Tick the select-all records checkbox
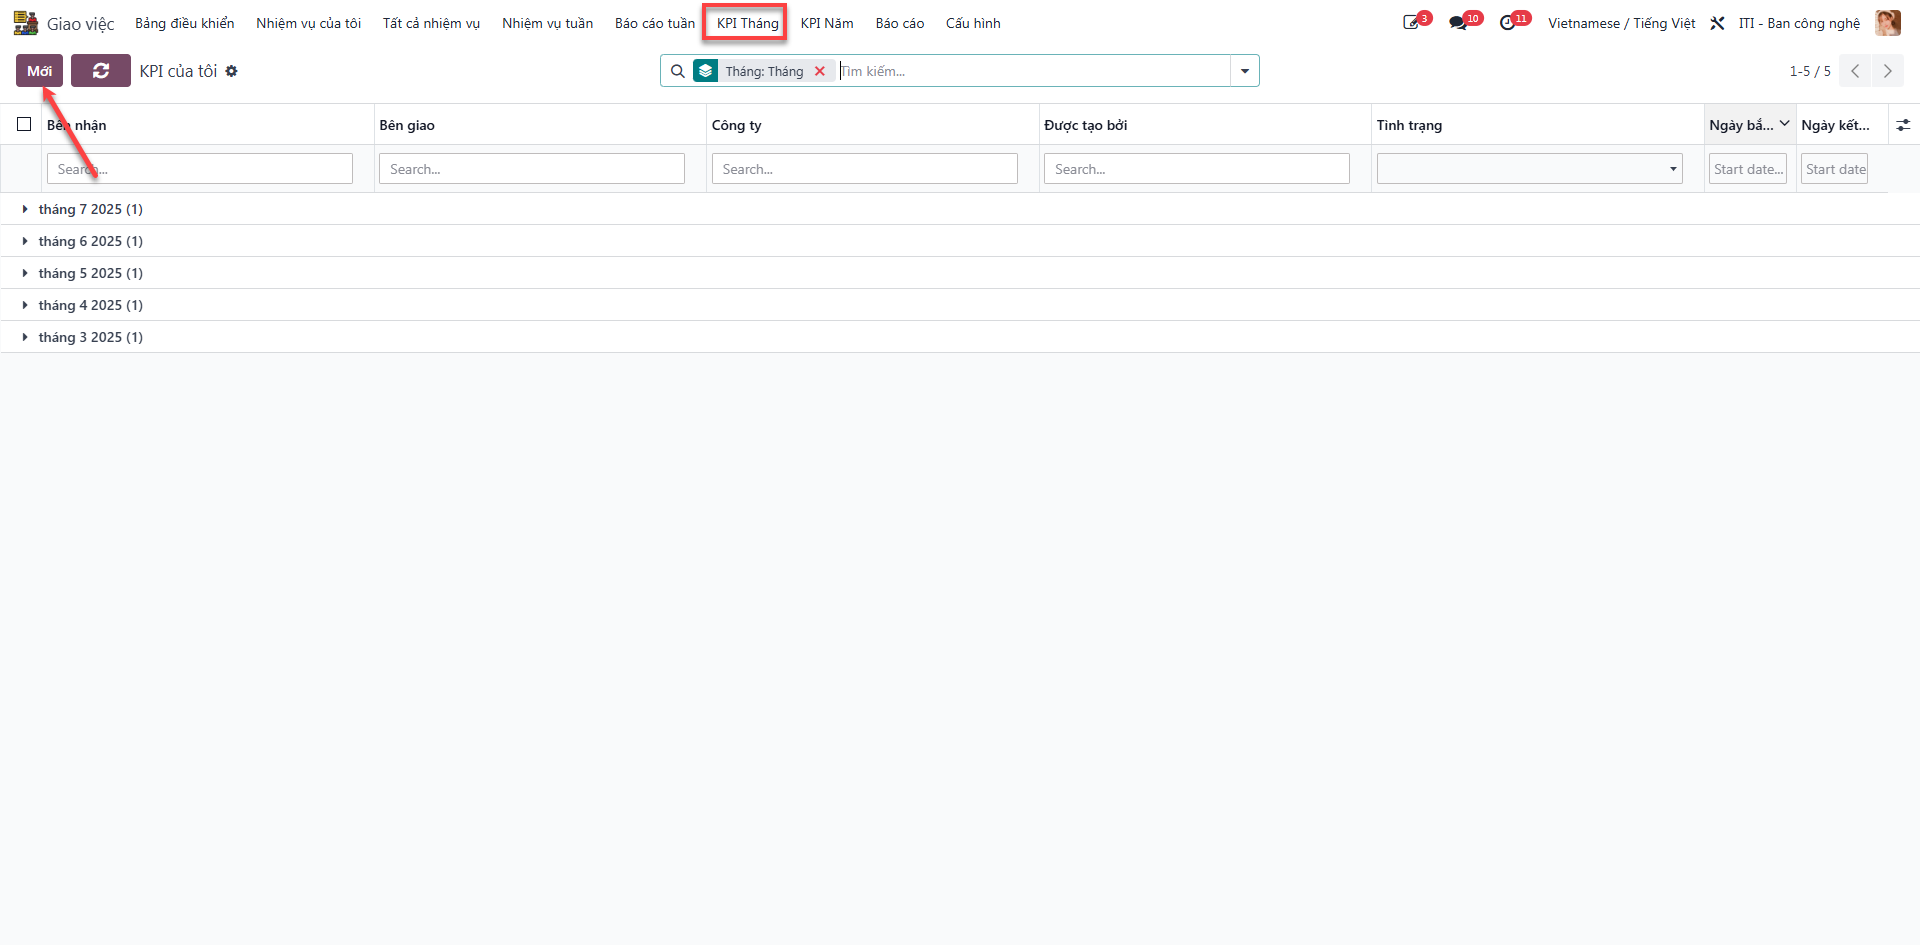The image size is (1920, 945). coord(24,124)
